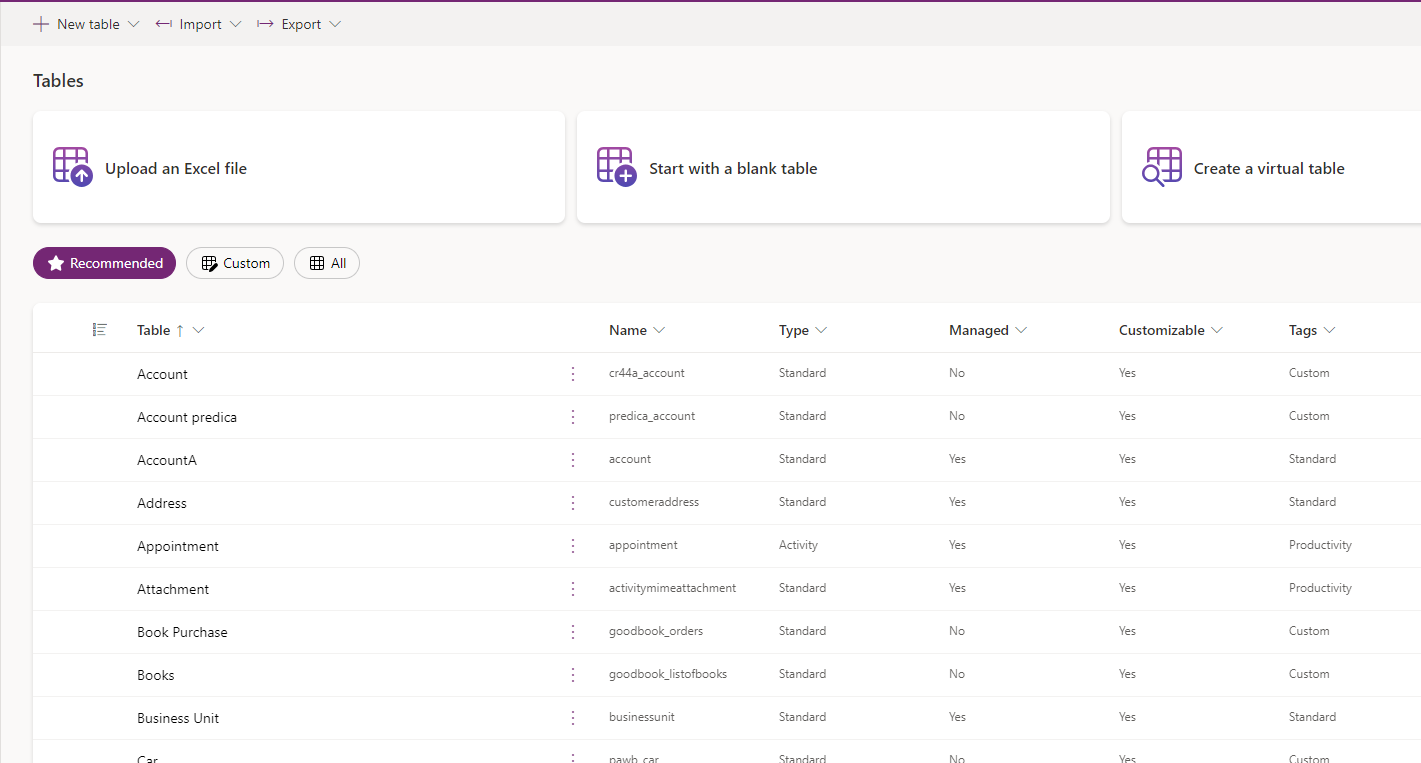
Task: Open more options for Account row
Action: [573, 374]
